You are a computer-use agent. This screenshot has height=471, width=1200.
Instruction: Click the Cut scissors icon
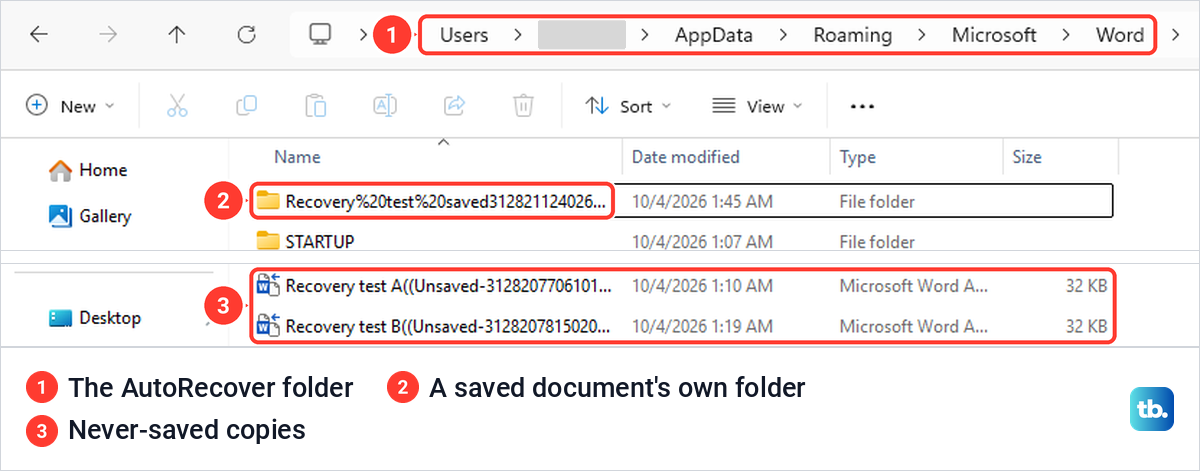coord(177,106)
